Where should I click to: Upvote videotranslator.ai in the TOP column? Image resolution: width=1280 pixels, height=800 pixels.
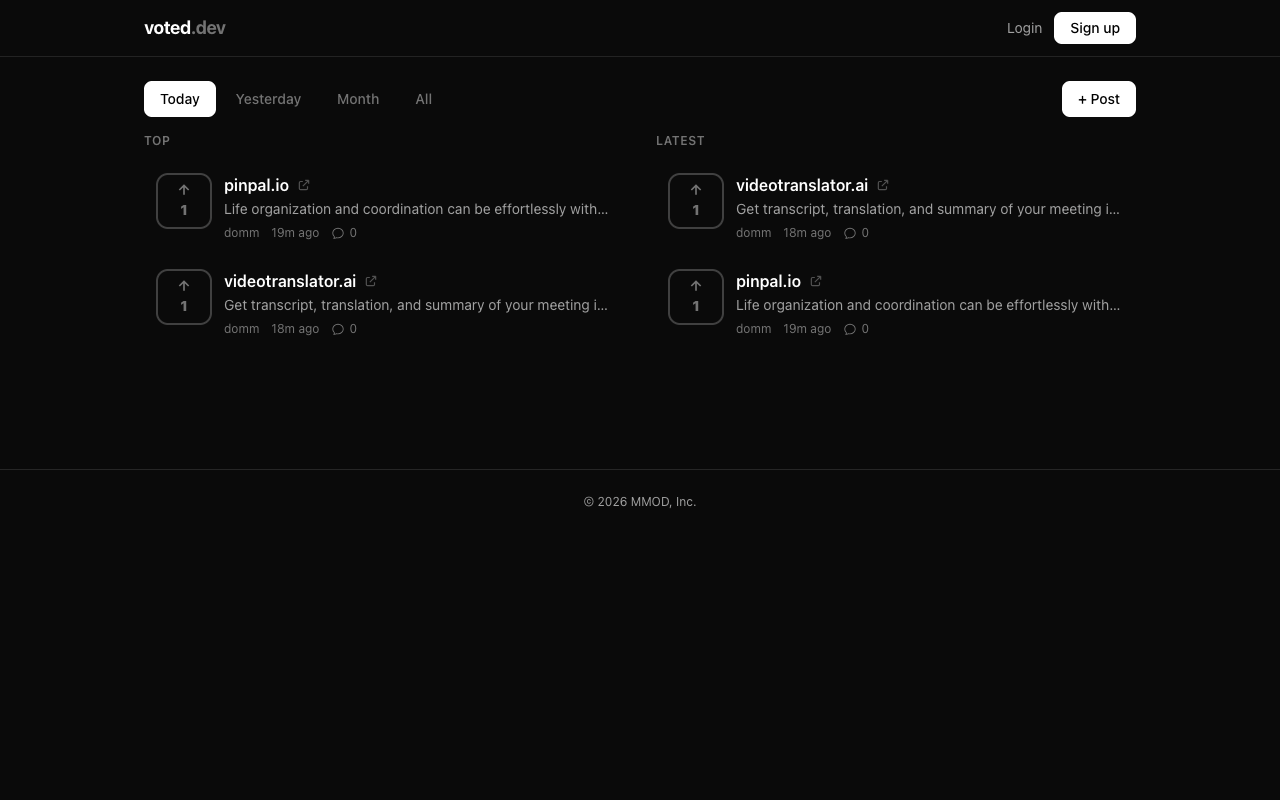pos(184,297)
